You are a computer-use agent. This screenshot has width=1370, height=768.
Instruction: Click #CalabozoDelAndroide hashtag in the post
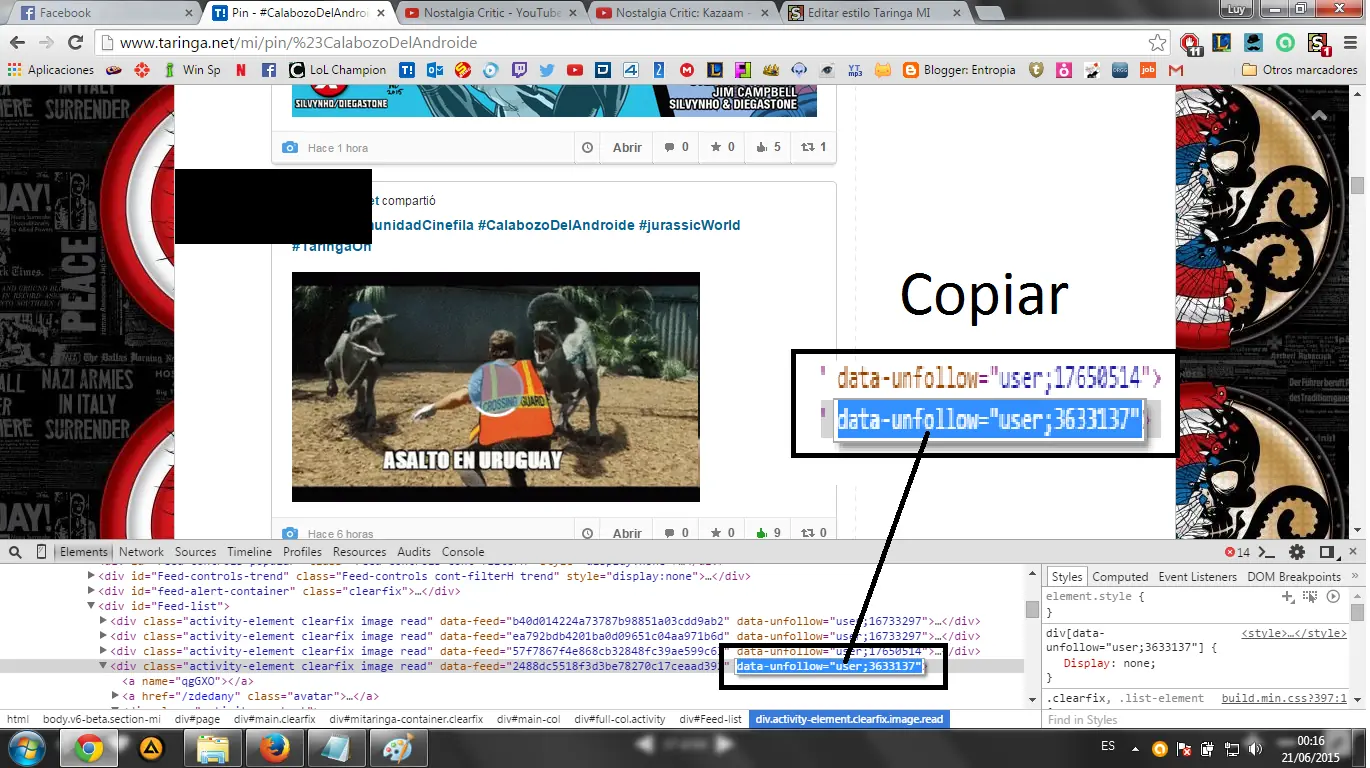pyautogui.click(x=555, y=225)
